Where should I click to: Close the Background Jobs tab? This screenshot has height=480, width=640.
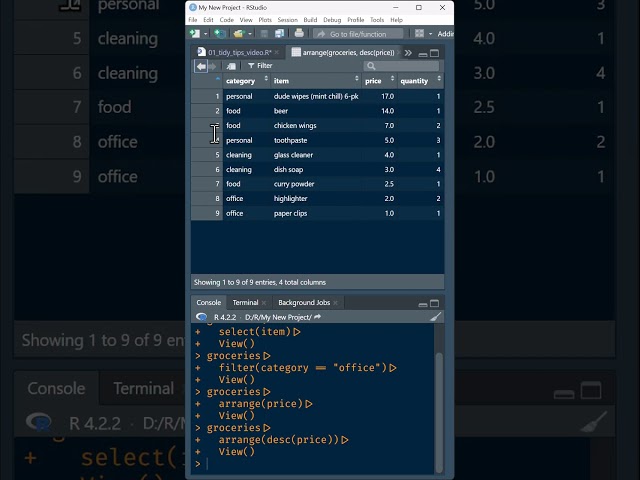point(336,303)
